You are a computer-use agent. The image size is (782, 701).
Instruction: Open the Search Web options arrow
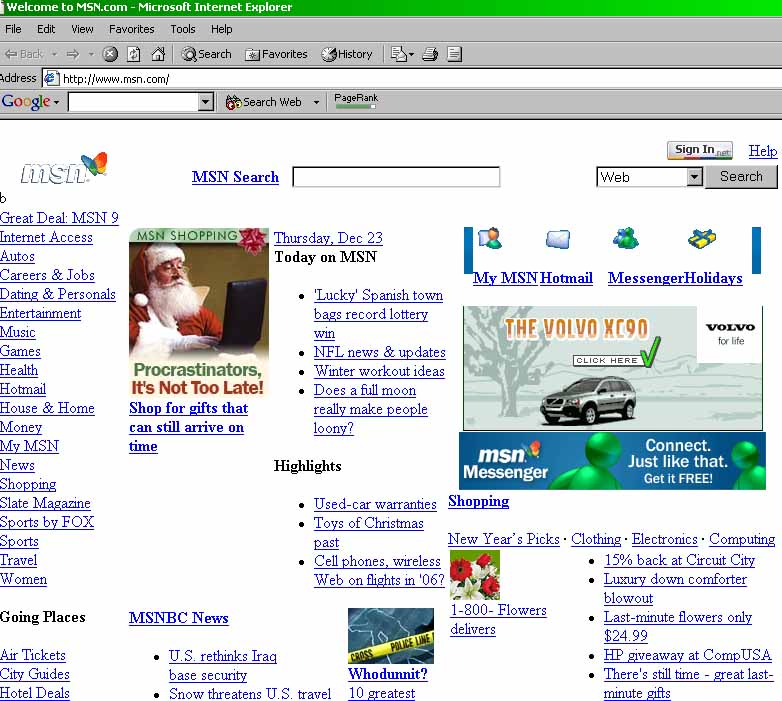[316, 102]
